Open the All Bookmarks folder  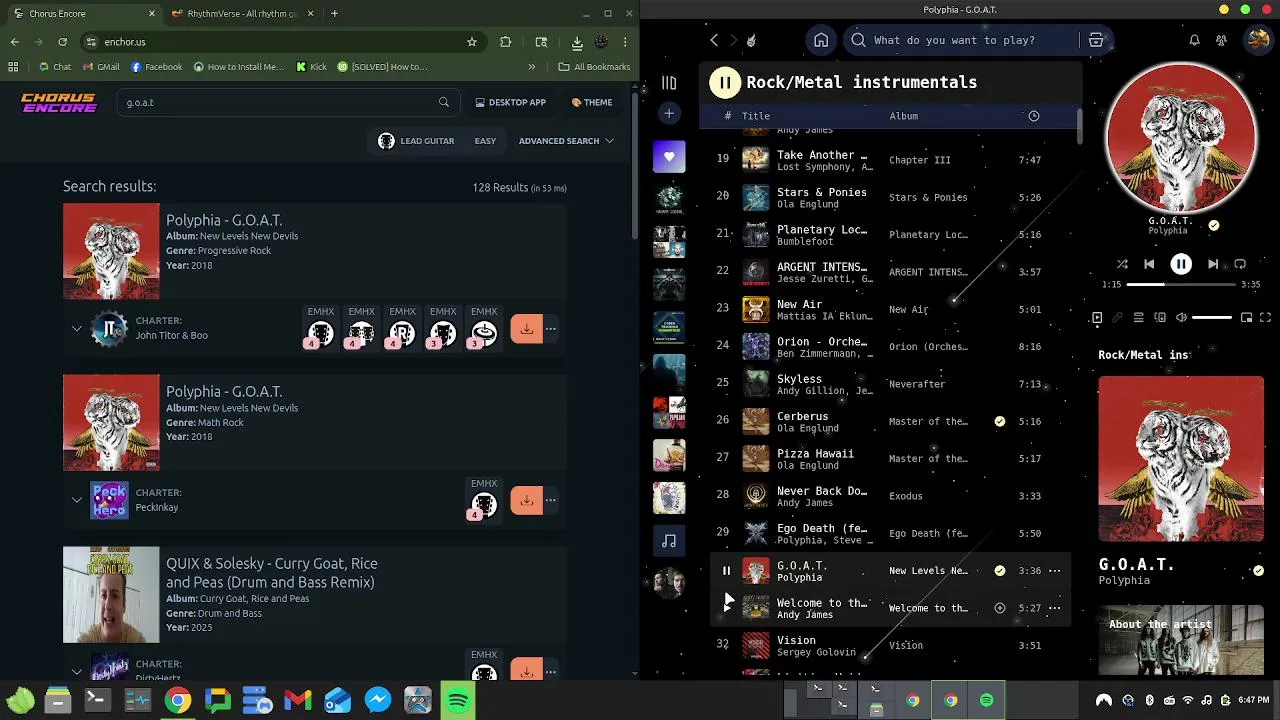pyautogui.click(x=594, y=67)
